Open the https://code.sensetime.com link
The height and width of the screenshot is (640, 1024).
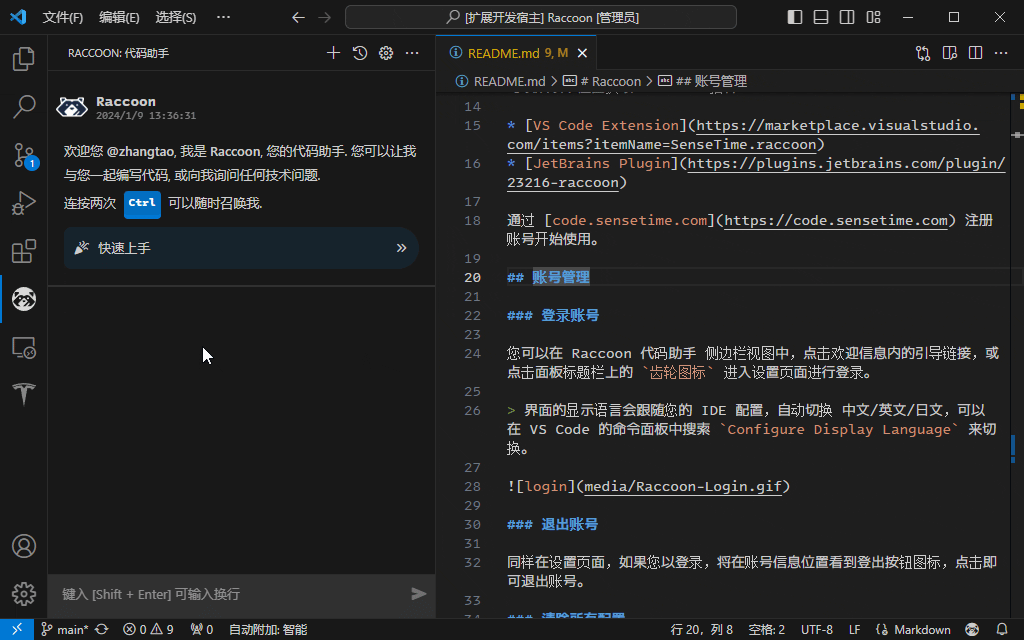tap(836, 220)
